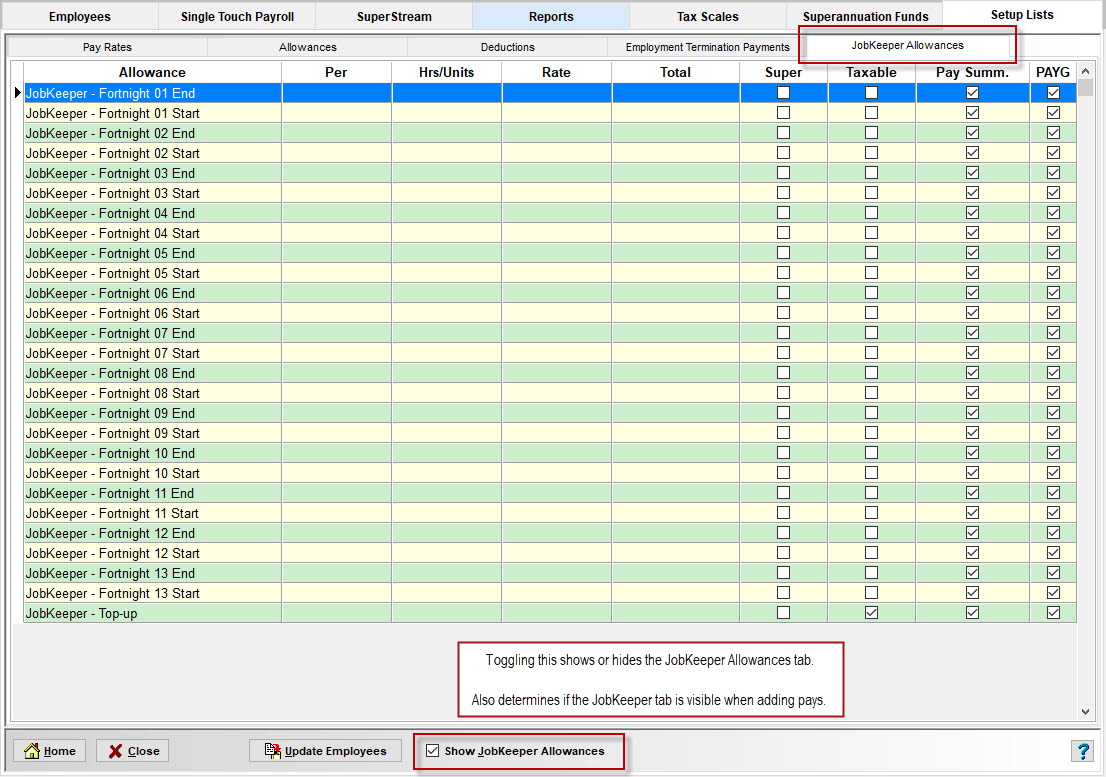Screen dimensions: 1106x777
Task: Select the JobKeeper - Fortnight 11 End row
Action: point(550,493)
